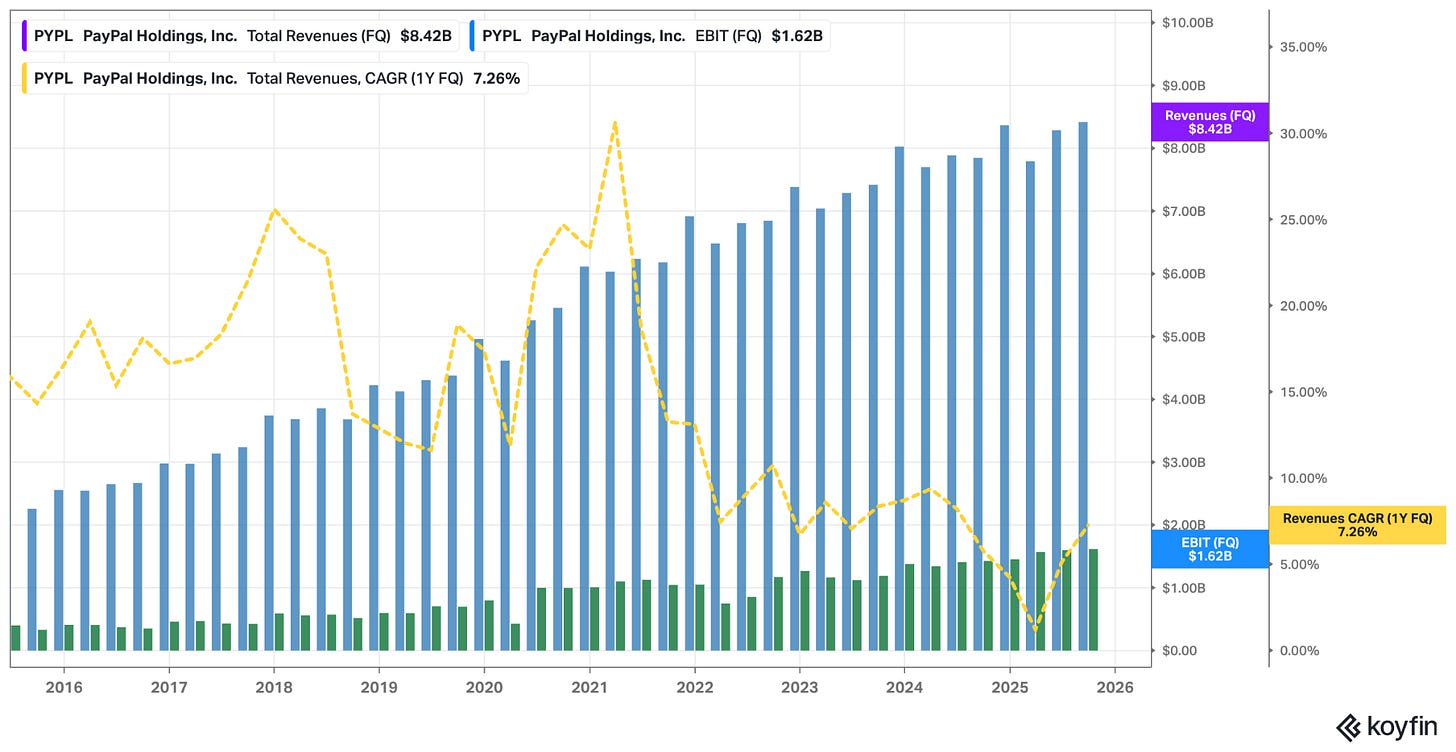Select the Total Revenues (FQ) $8.42B legend entry
The image size is (1456, 752).
coord(241,36)
